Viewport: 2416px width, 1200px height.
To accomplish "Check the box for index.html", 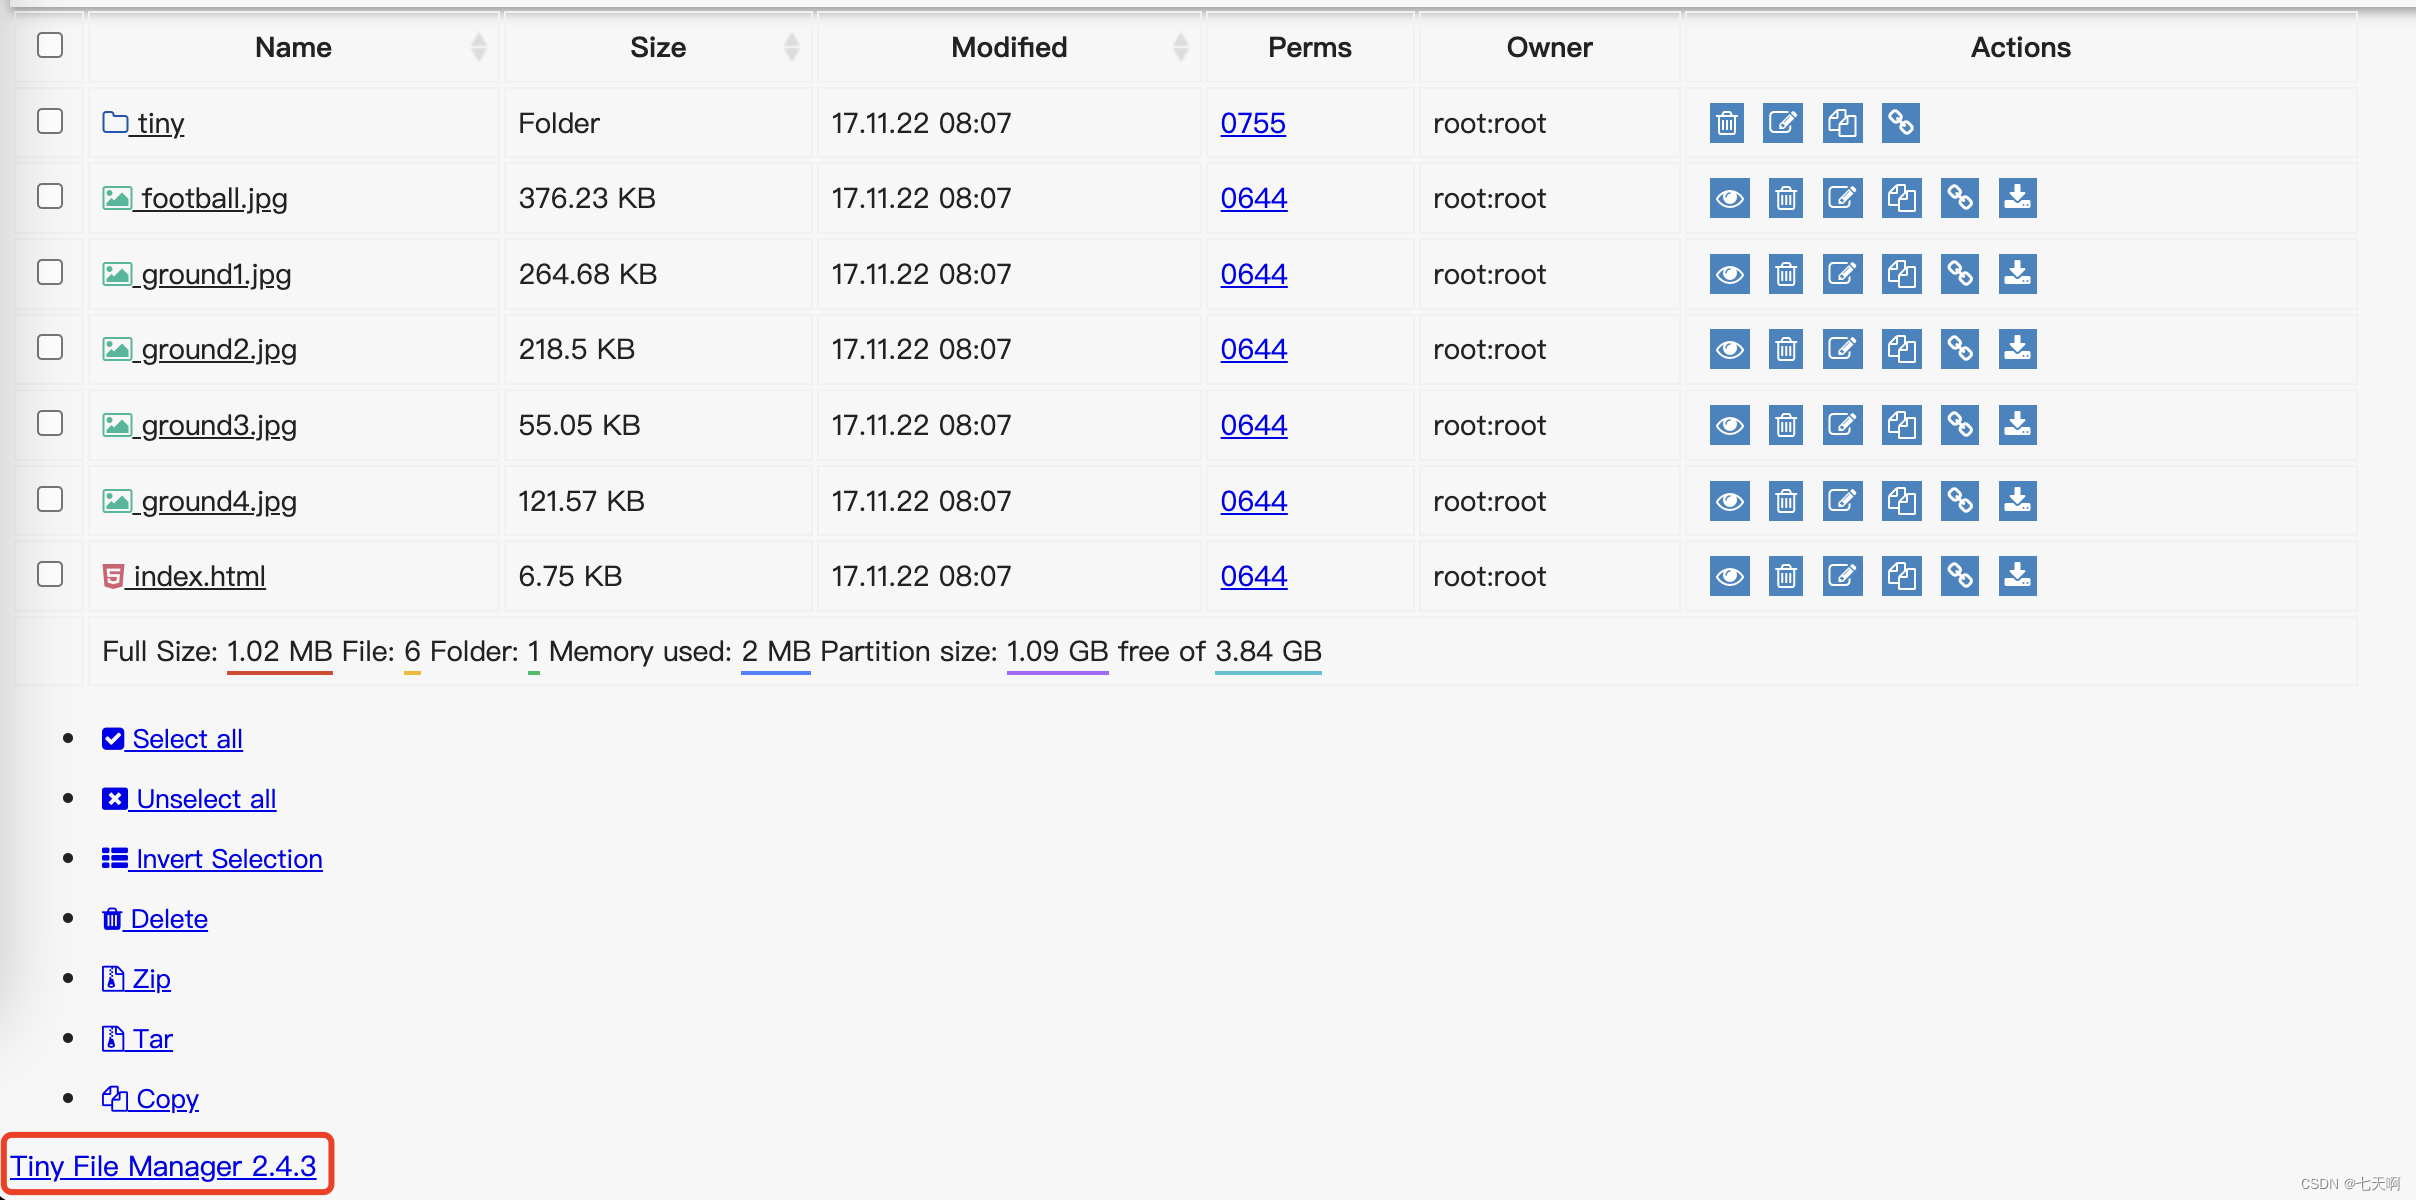I will (50, 574).
